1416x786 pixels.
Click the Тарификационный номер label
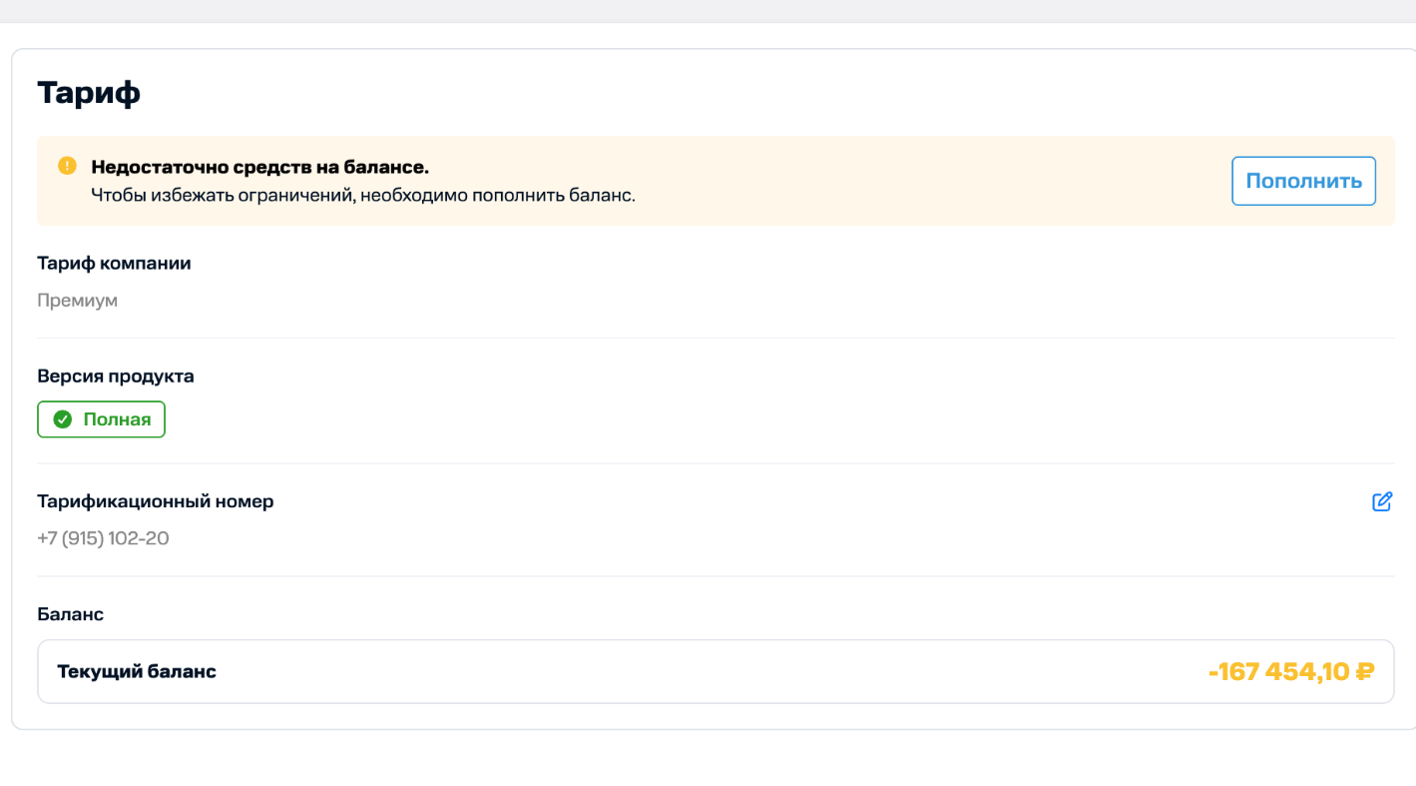[155, 501]
